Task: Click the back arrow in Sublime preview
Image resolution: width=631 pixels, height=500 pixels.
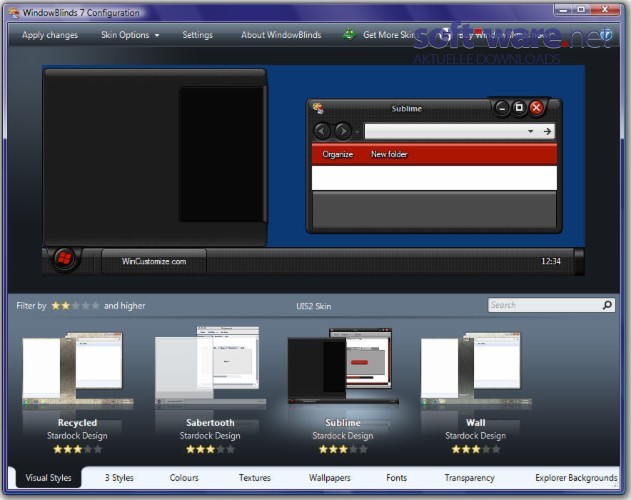Action: pyautogui.click(x=322, y=131)
